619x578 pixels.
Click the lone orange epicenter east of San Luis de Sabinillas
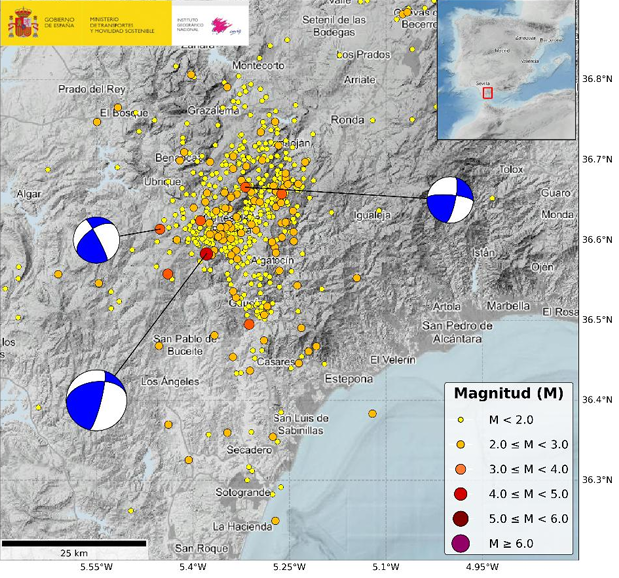(372, 413)
